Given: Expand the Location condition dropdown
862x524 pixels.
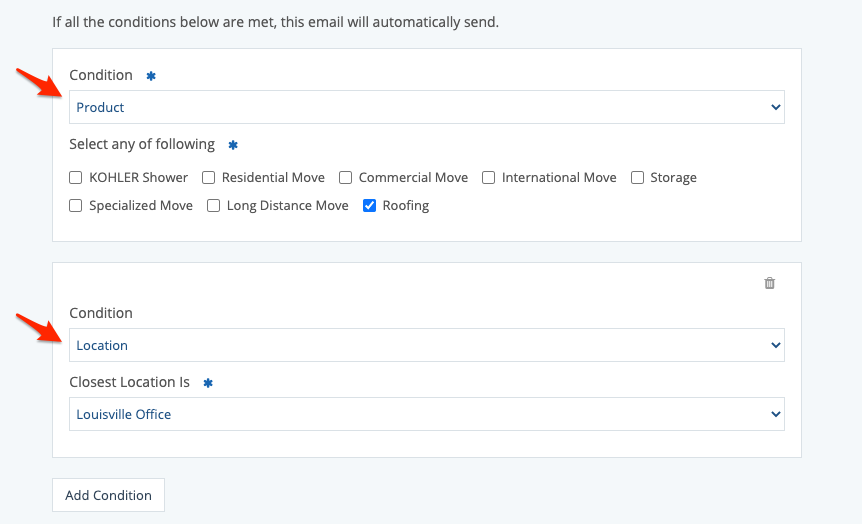Looking at the screenshot, I should coord(426,345).
